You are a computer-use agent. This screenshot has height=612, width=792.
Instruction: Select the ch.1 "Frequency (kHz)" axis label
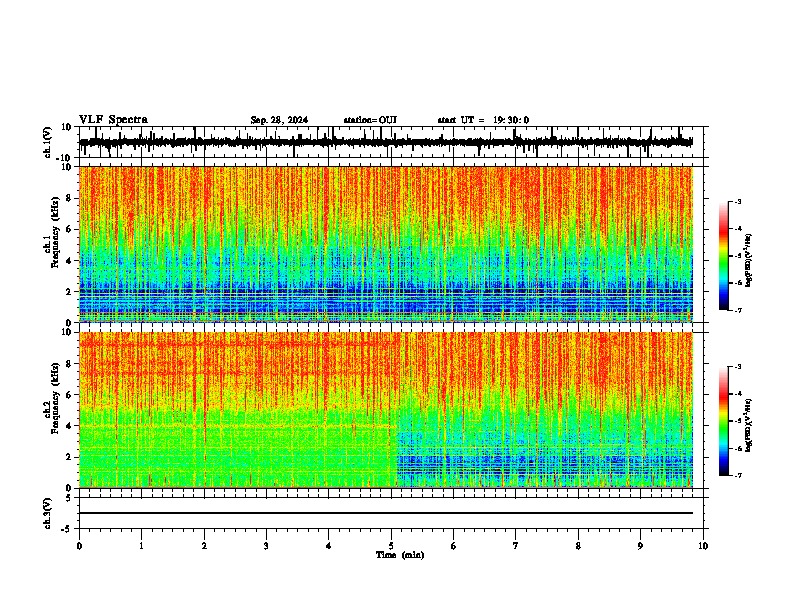tap(56, 232)
